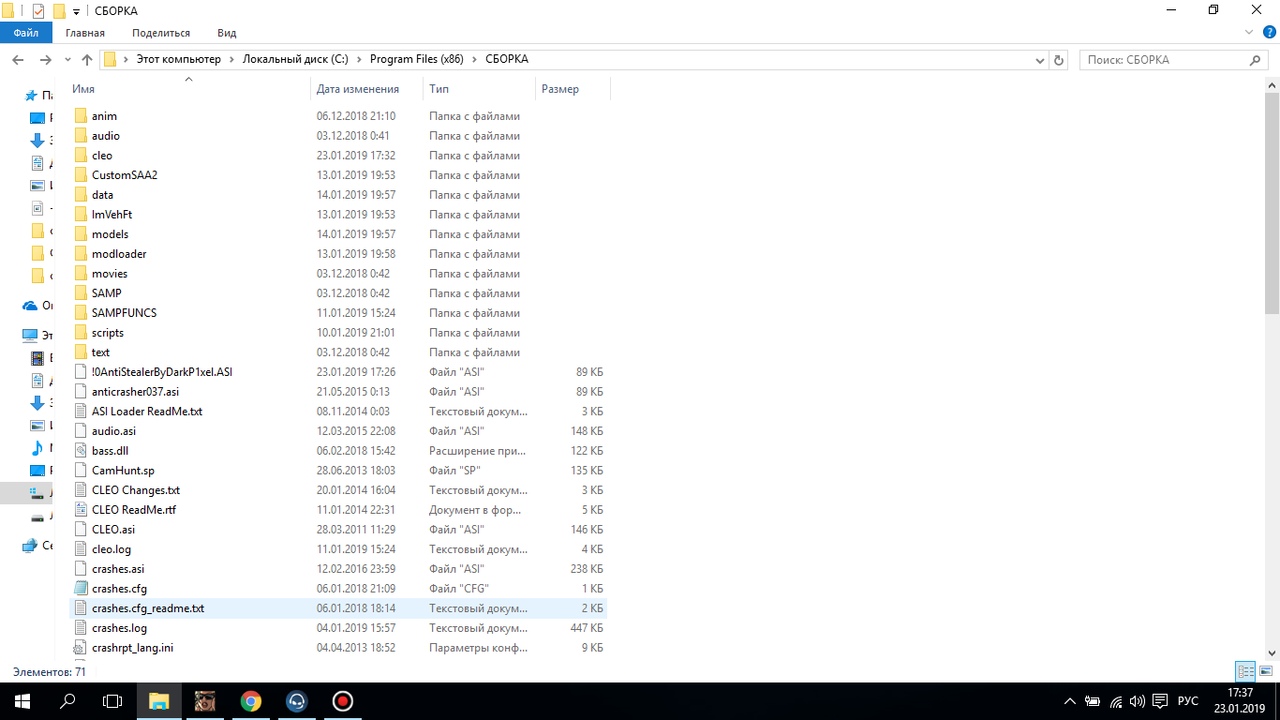This screenshot has width=1280, height=720.
Task: Open the Поделиться ribbon tab
Action: tap(161, 33)
